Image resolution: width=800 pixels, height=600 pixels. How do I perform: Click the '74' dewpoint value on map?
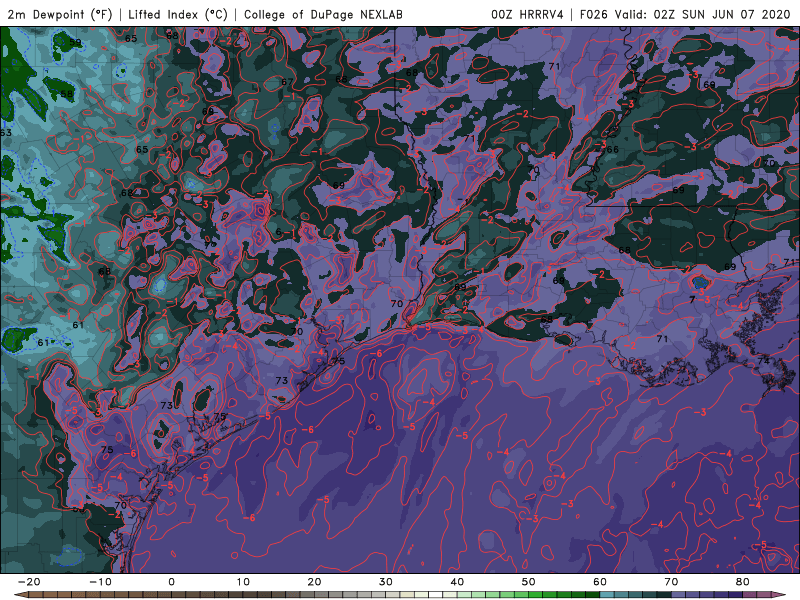tap(764, 361)
